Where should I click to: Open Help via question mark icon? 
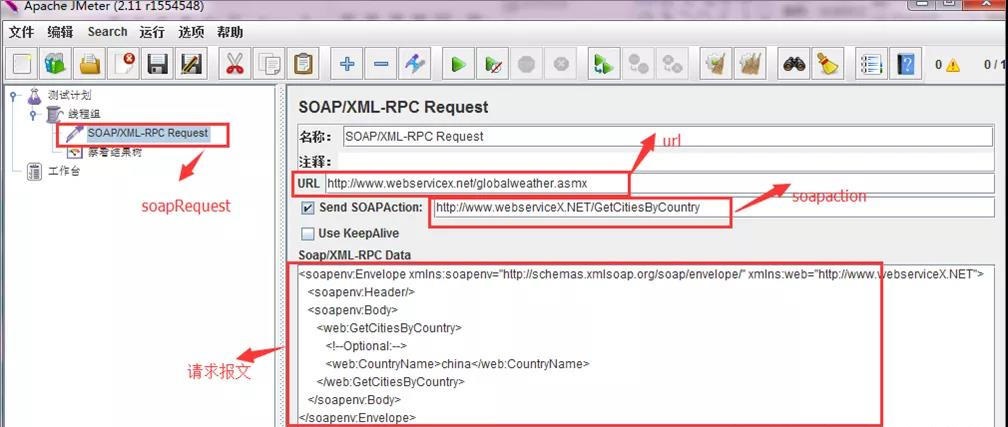906,64
